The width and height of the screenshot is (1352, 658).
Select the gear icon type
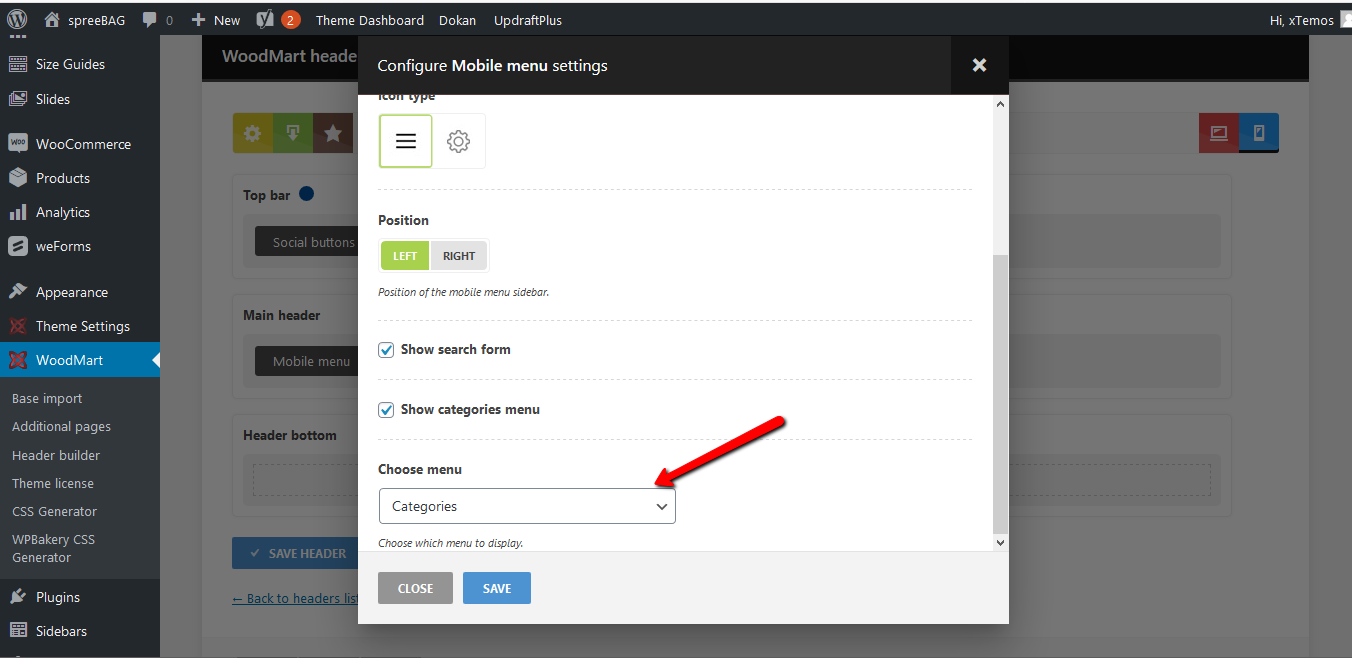459,141
